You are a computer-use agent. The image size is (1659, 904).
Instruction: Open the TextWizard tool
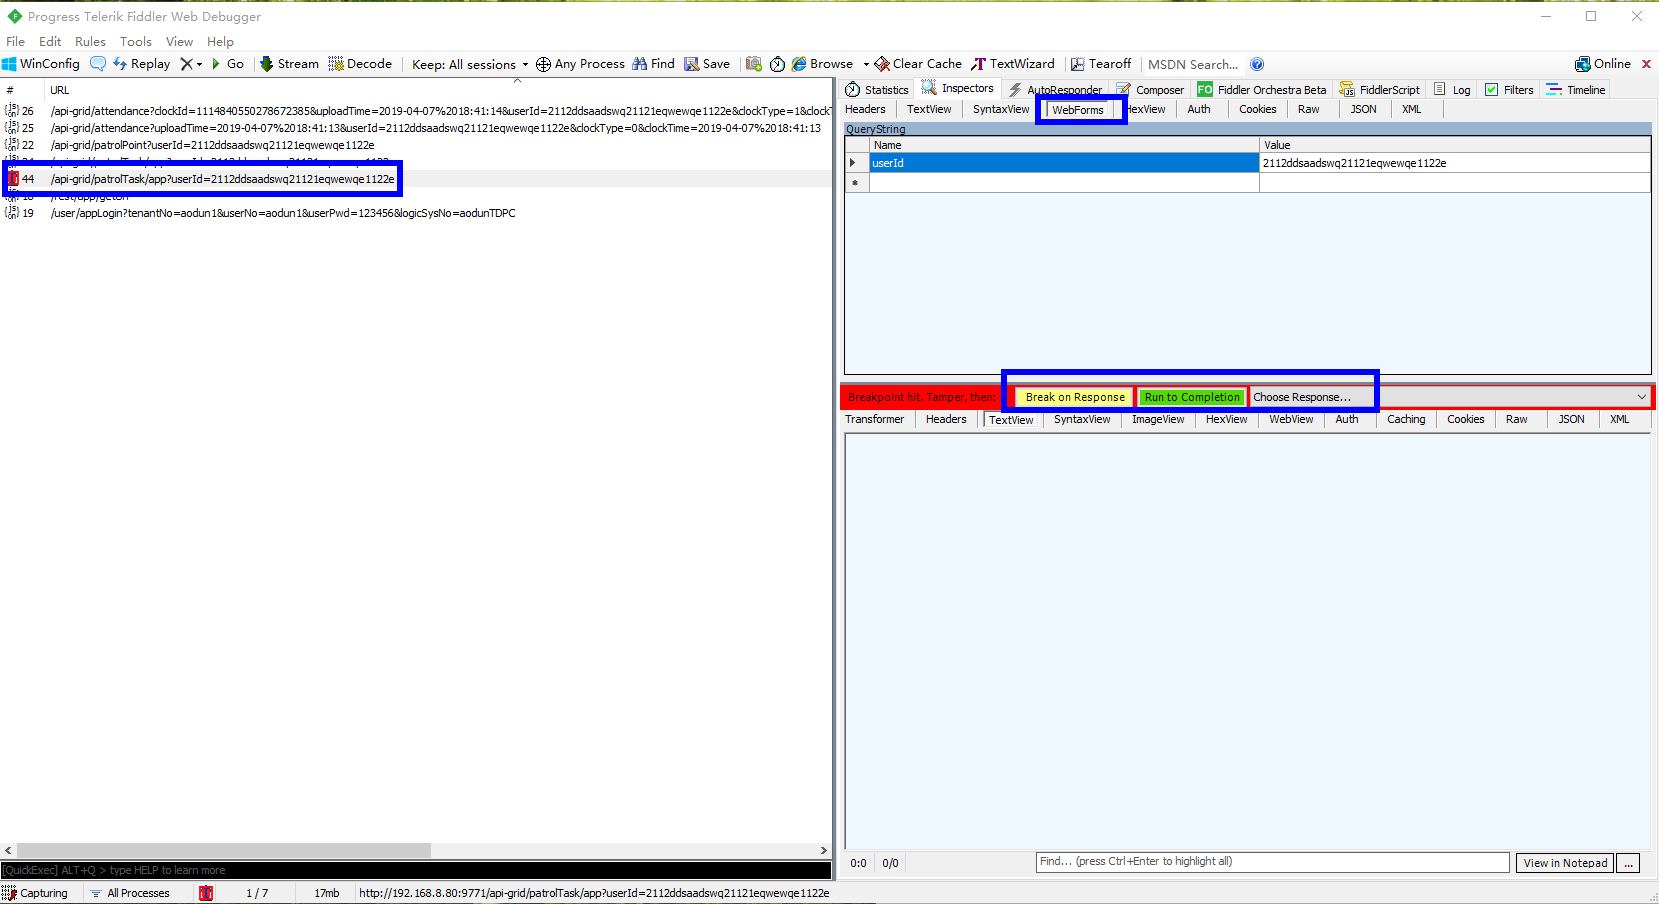pyautogui.click(x=1013, y=64)
